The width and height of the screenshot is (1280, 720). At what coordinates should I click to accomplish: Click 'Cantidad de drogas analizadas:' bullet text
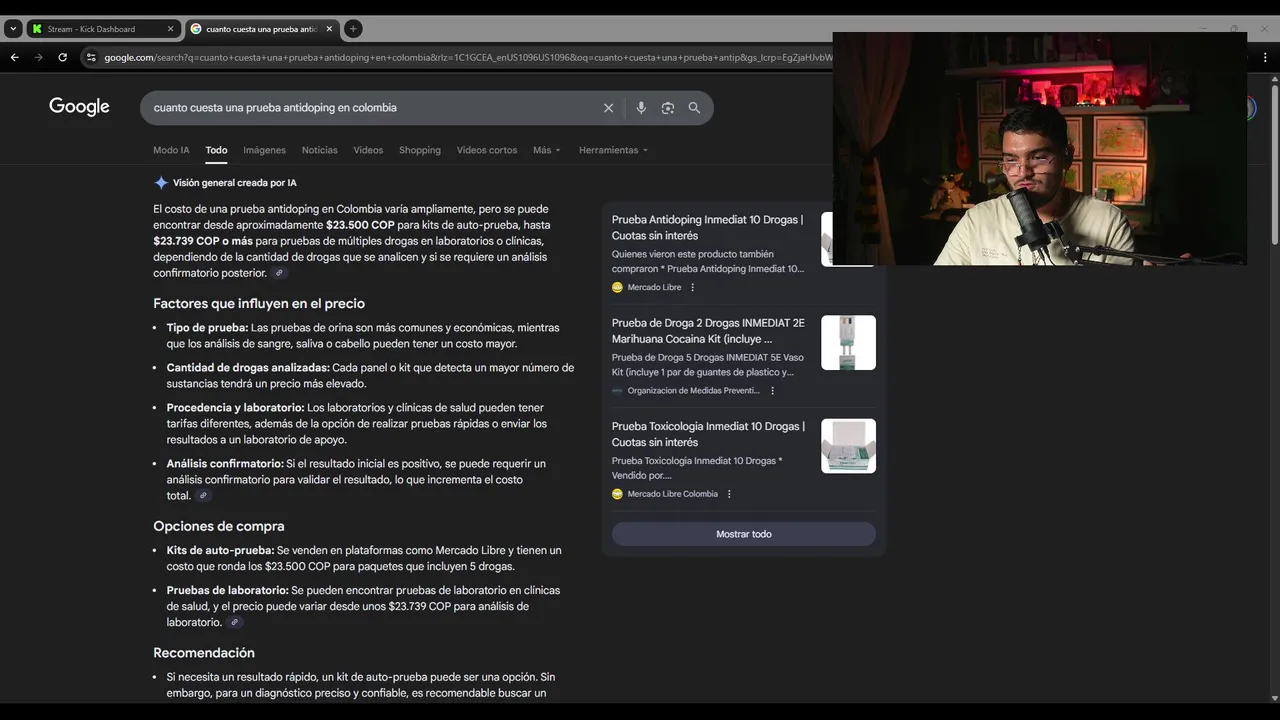click(x=248, y=368)
